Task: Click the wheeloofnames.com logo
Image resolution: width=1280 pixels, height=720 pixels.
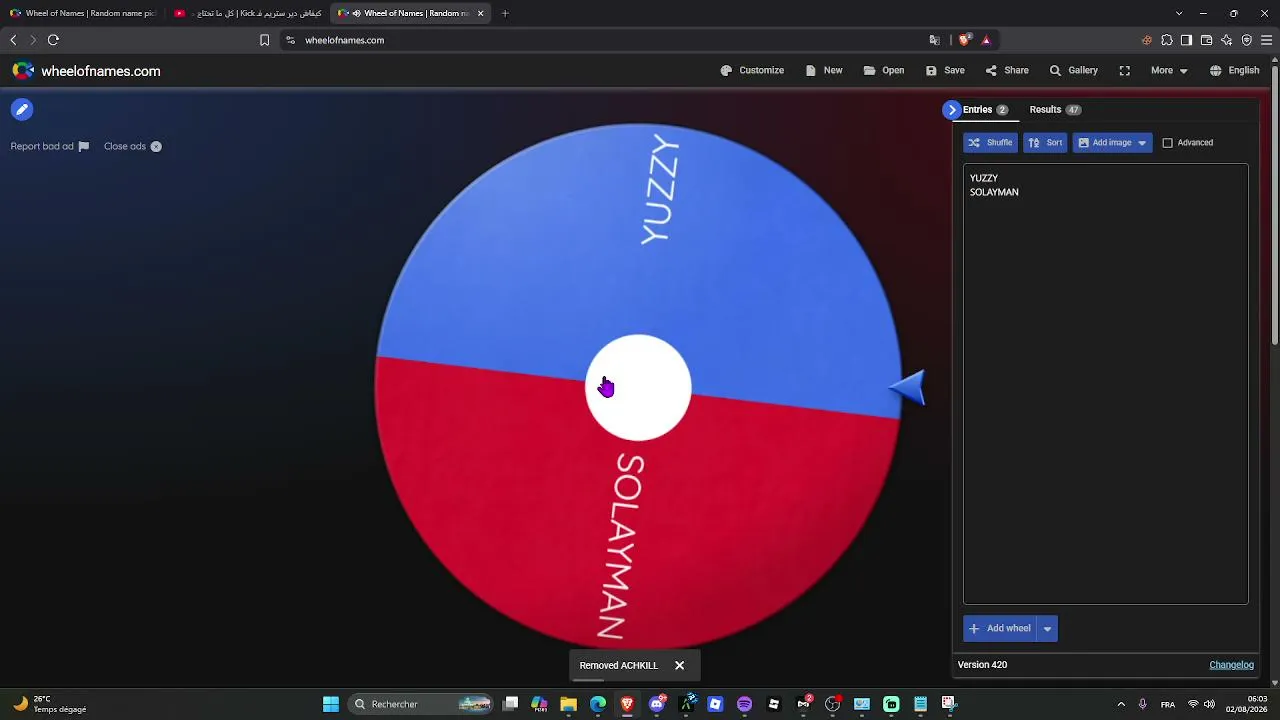Action: tap(86, 71)
